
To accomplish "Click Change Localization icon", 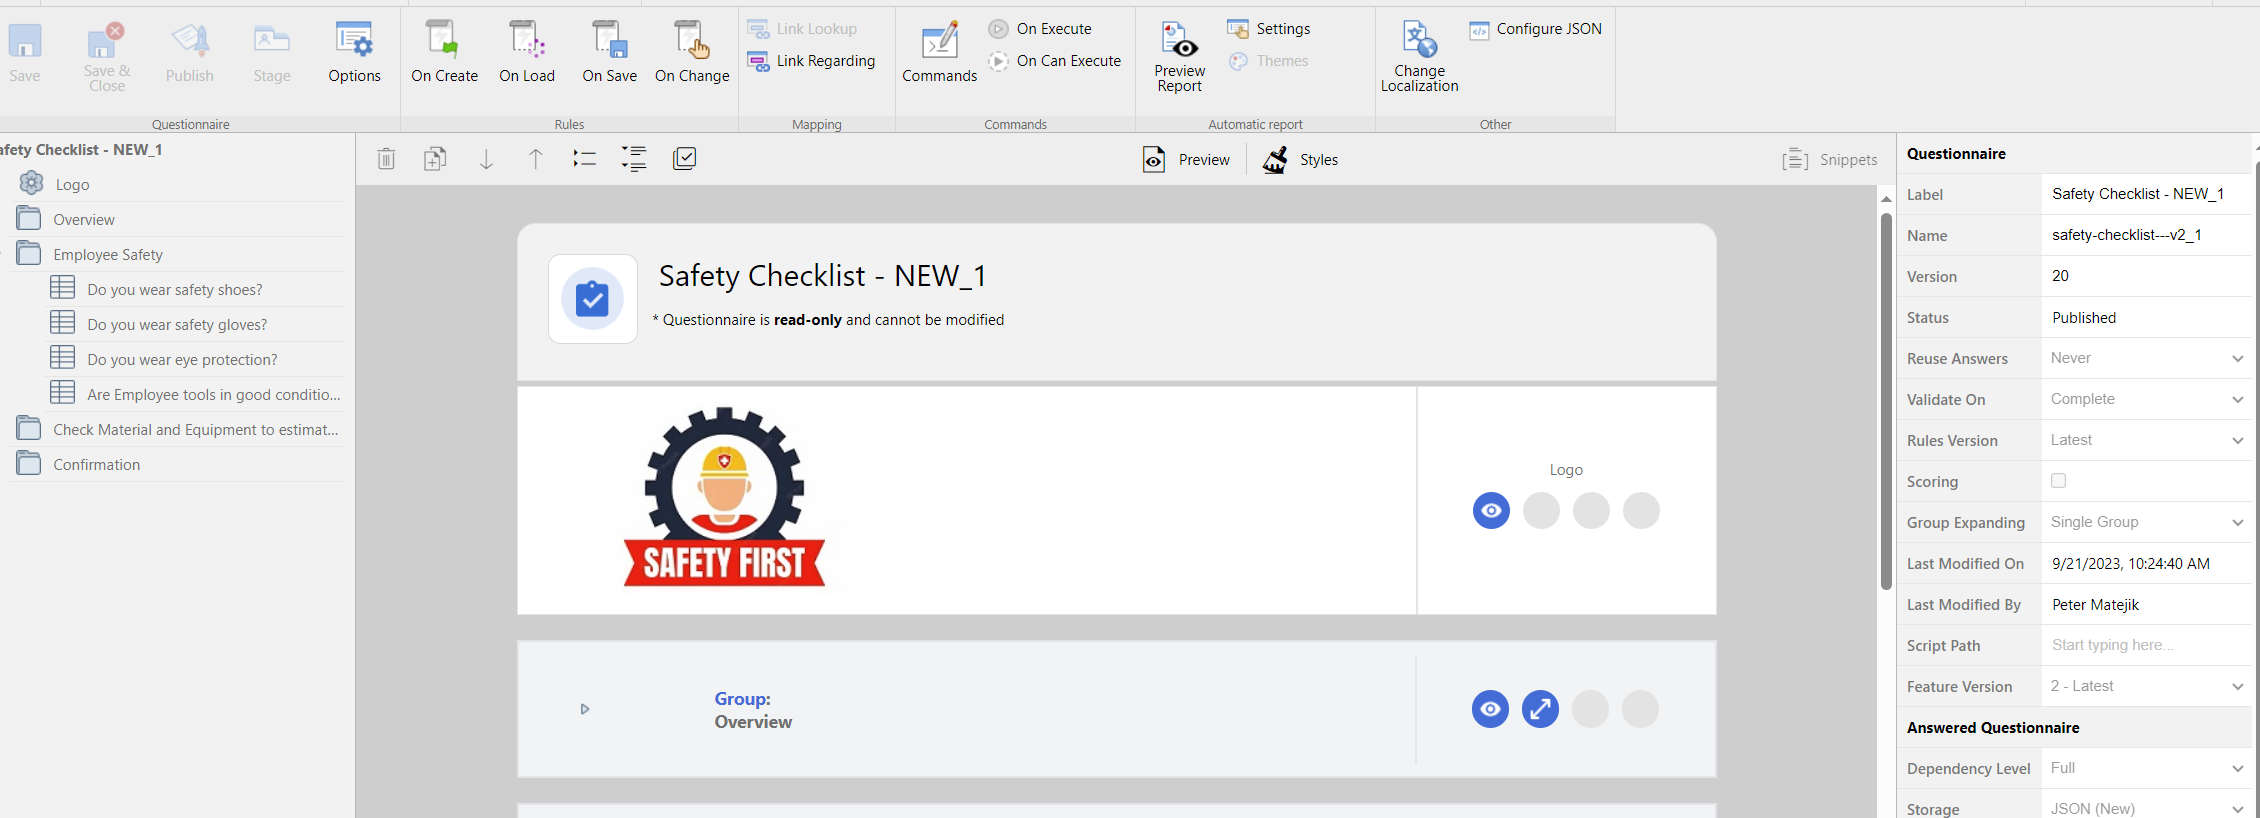I will tap(1419, 41).
